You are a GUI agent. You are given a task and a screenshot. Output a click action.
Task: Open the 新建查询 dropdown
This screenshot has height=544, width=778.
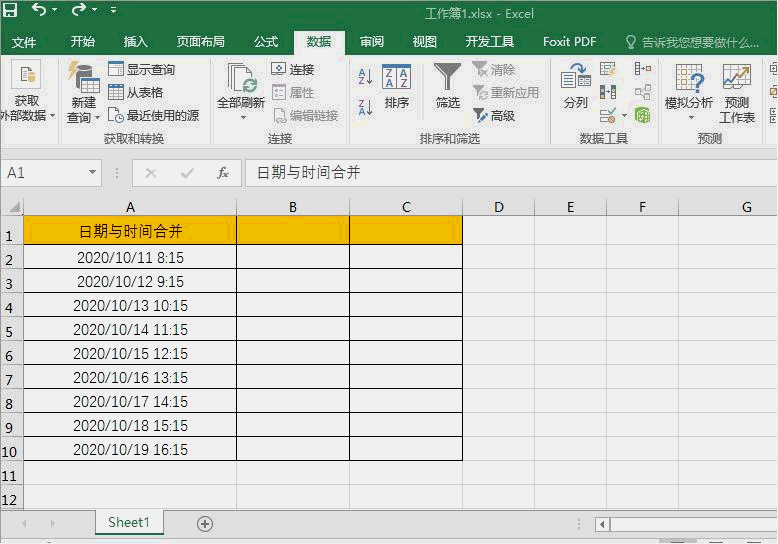tap(83, 92)
